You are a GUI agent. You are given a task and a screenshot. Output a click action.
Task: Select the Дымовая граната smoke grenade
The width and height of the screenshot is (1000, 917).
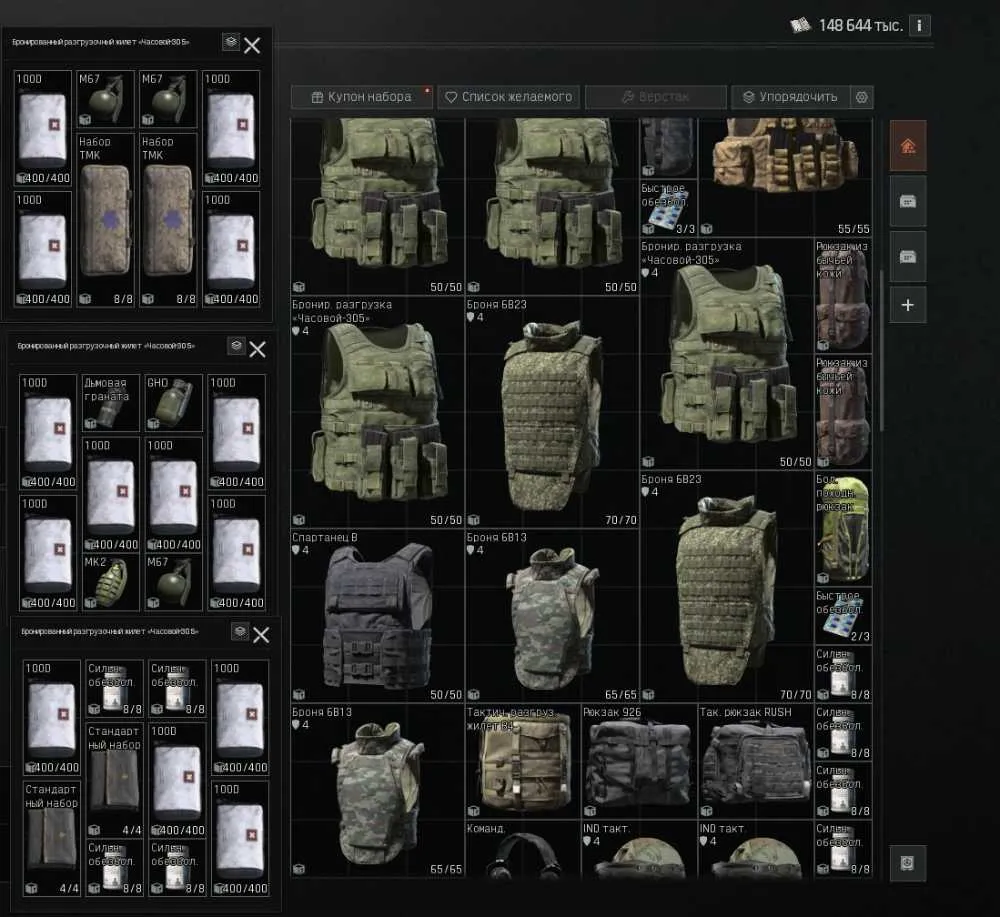coord(111,403)
